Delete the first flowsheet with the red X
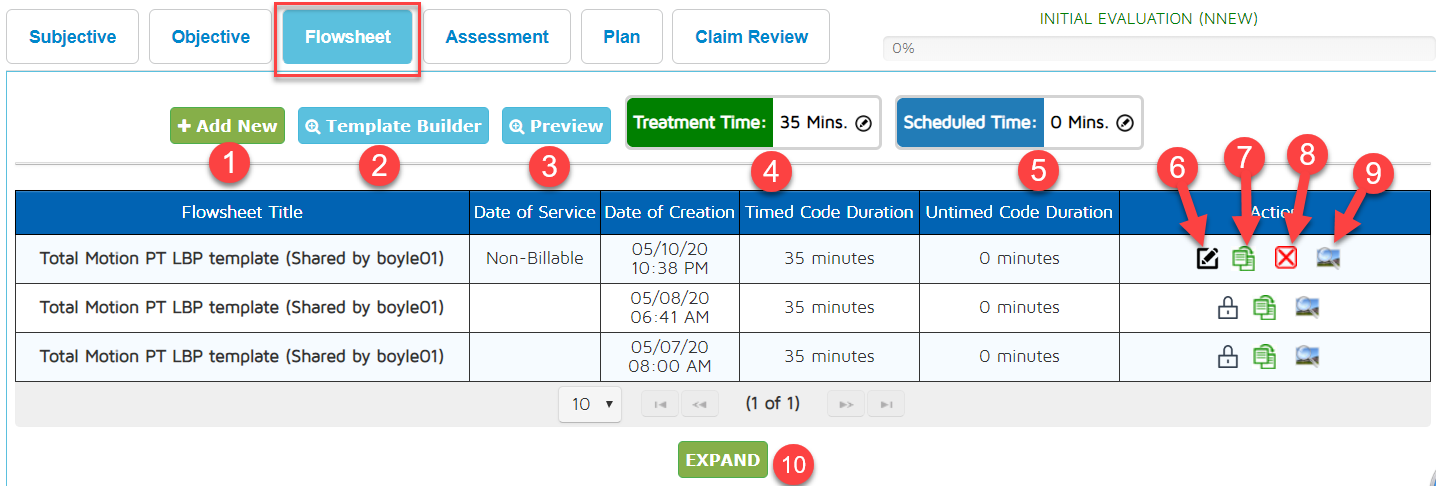Screen dimensions: 1436x486 pyautogui.click(x=1286, y=258)
